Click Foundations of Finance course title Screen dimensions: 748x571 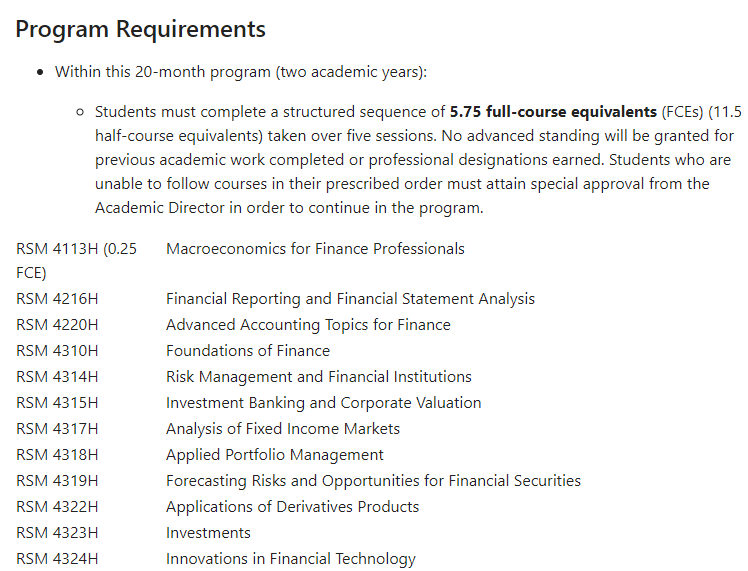[248, 351]
